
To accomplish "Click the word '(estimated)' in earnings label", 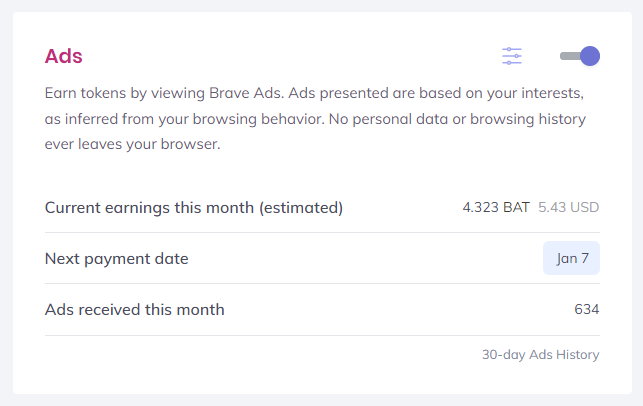I will click(301, 208).
